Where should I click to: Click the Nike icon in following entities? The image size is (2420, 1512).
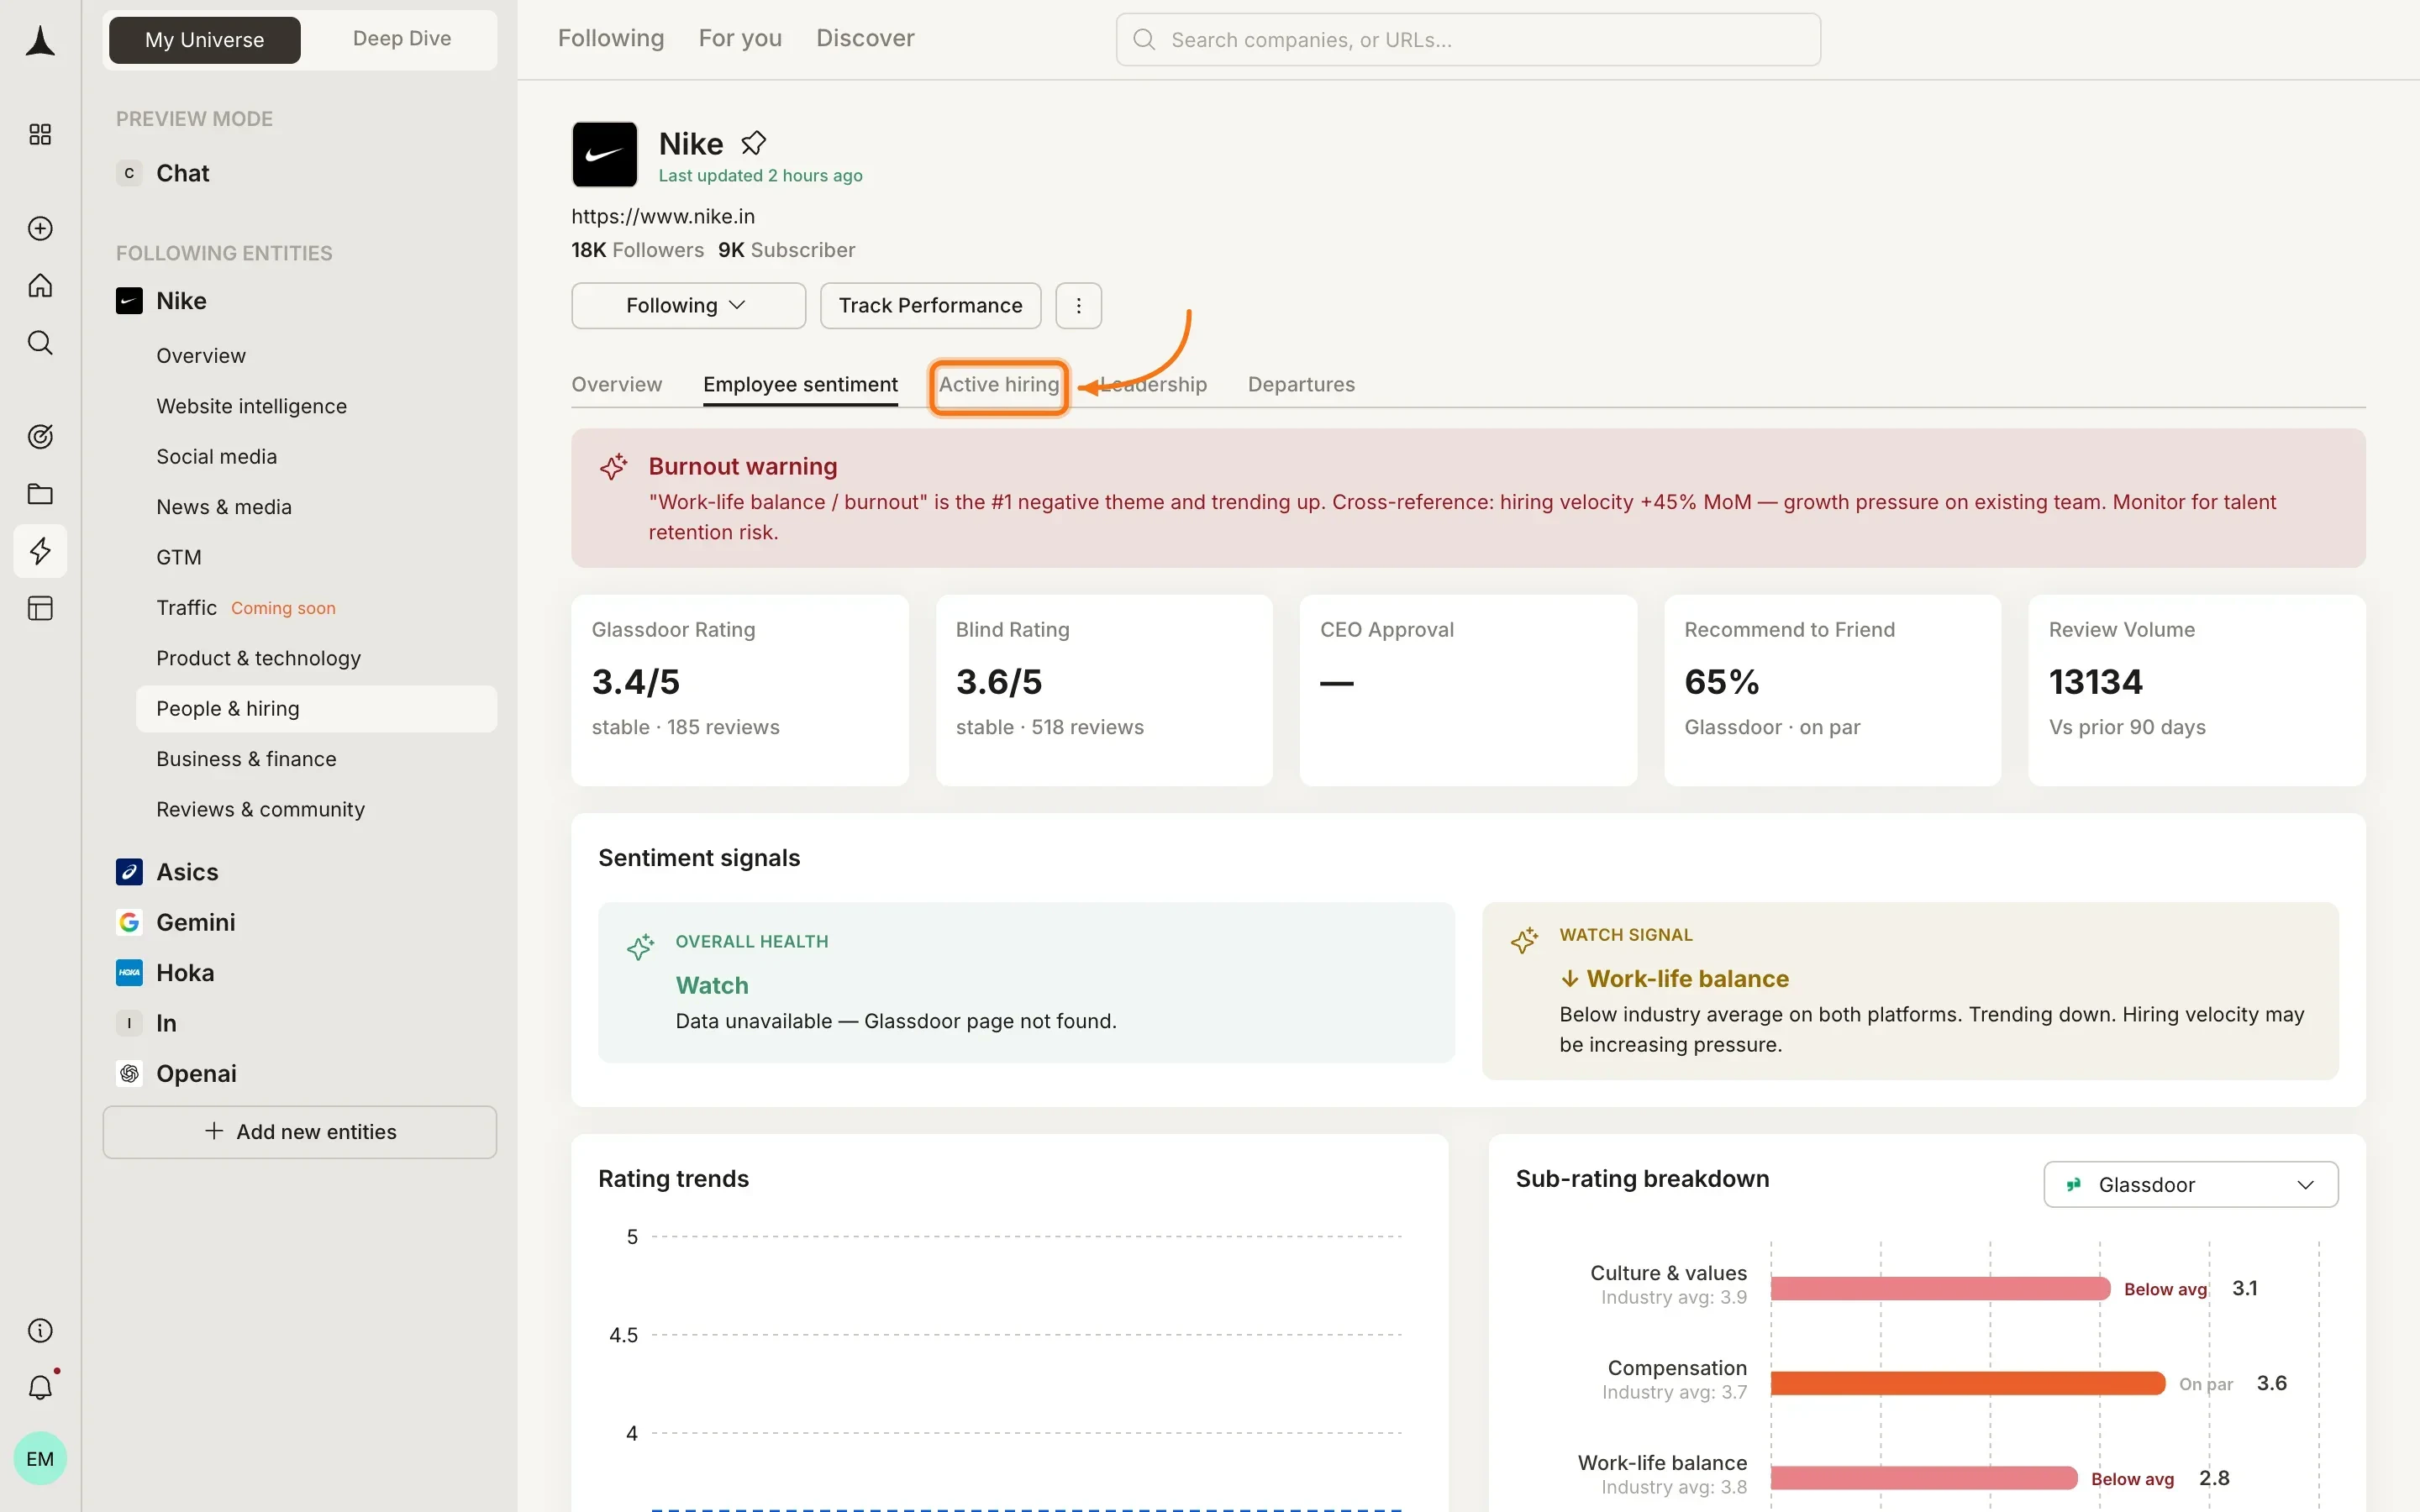[129, 301]
